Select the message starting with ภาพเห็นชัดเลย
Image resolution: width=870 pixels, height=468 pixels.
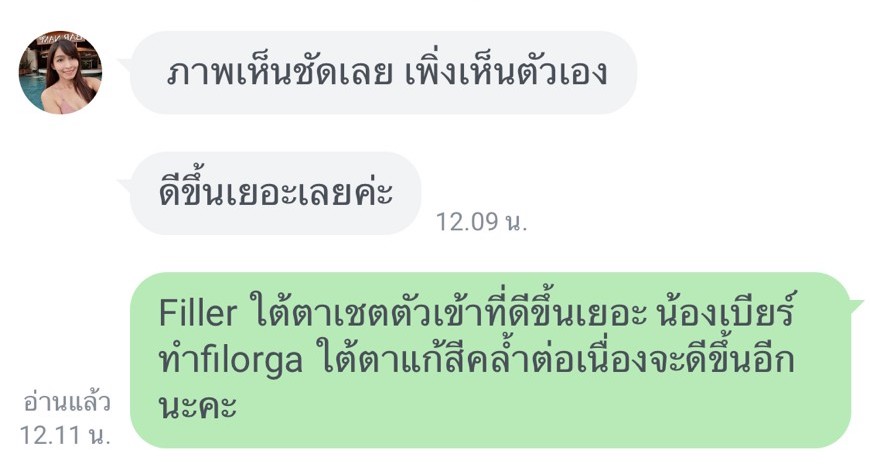click(x=383, y=73)
